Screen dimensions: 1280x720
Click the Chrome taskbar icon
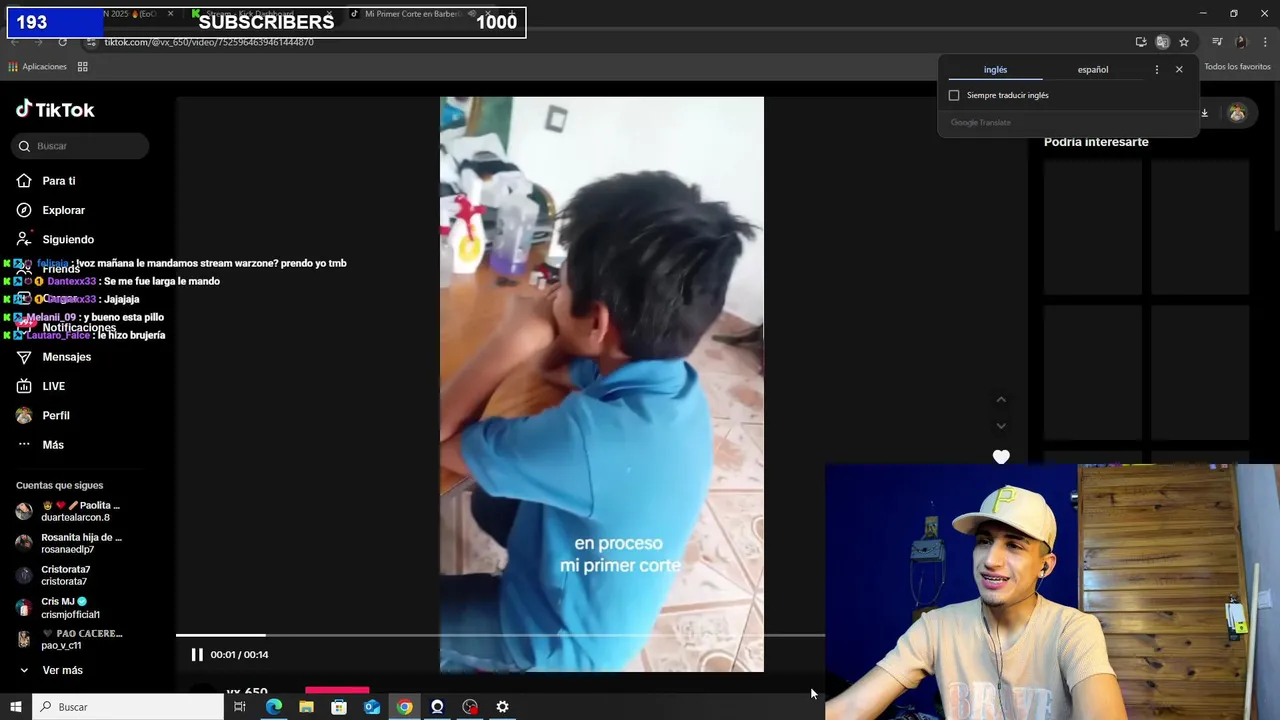(404, 707)
